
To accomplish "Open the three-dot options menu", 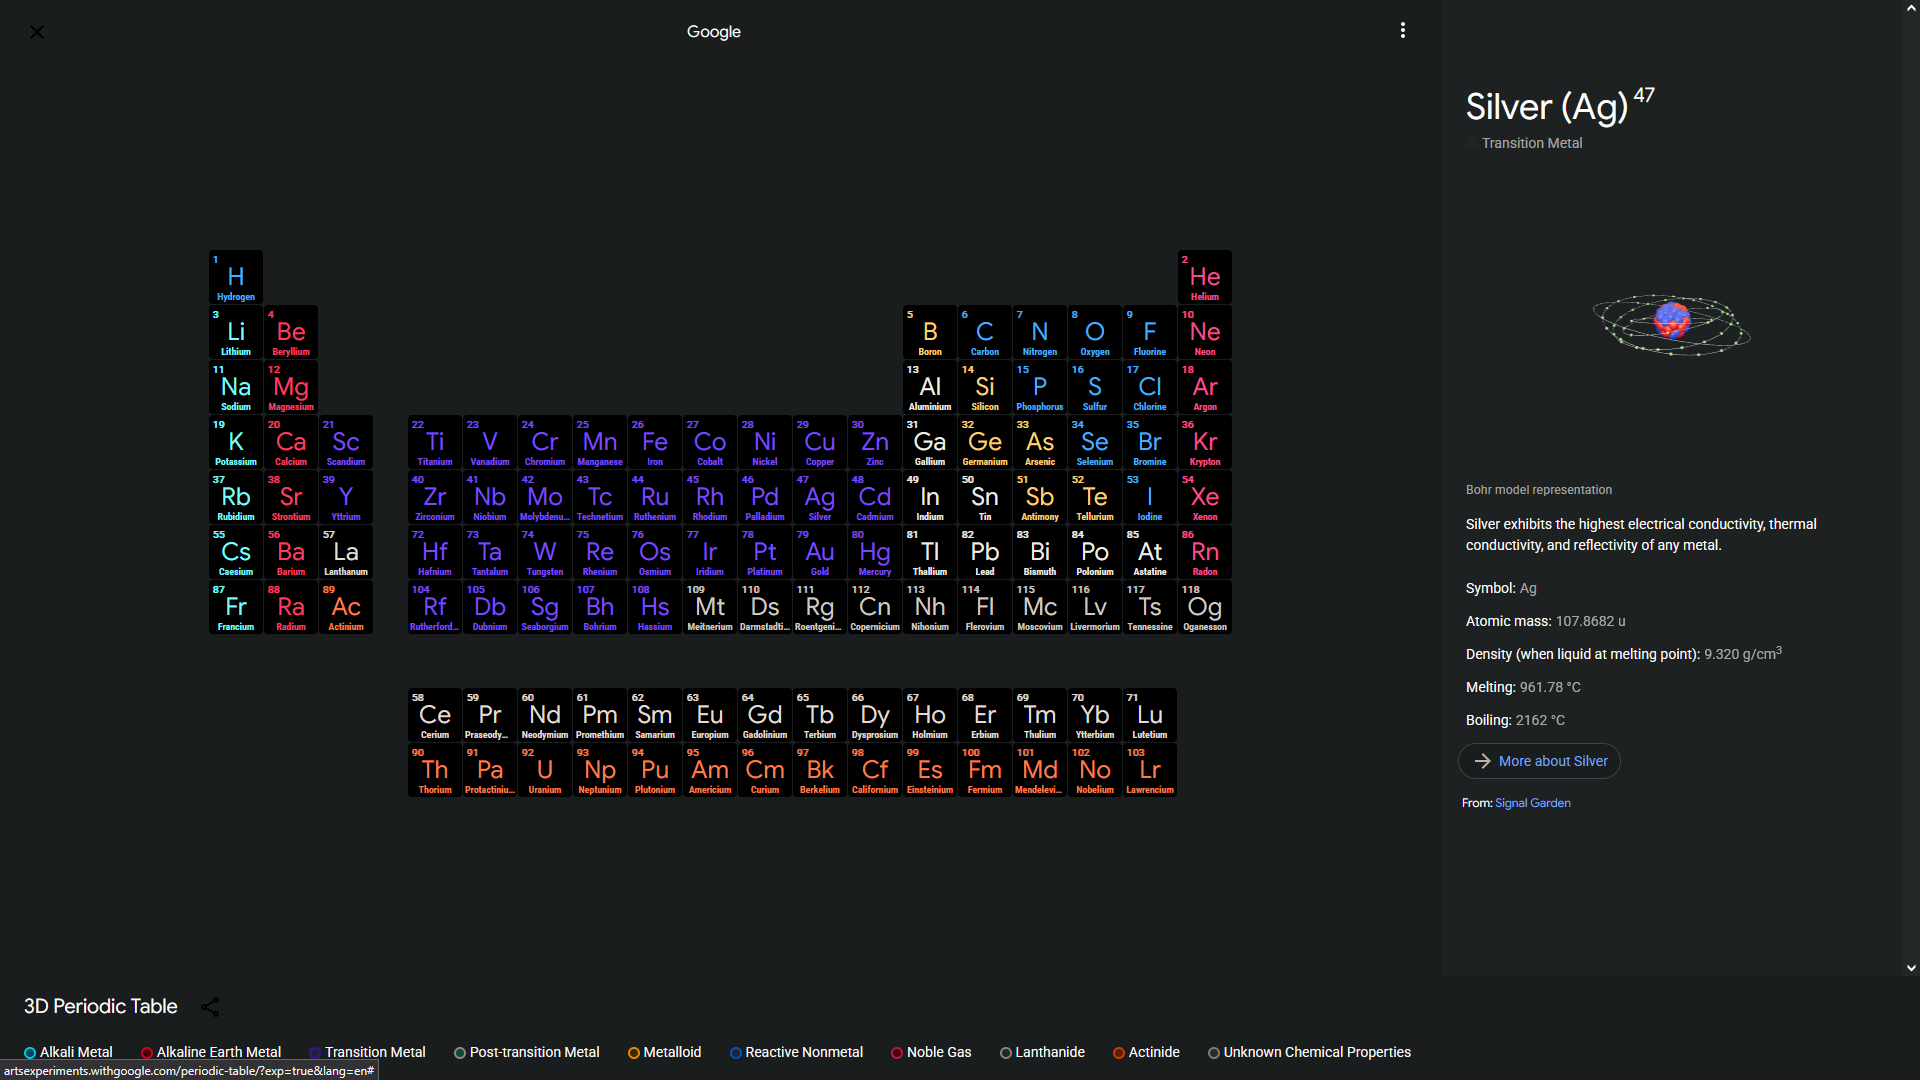I will [1403, 31].
